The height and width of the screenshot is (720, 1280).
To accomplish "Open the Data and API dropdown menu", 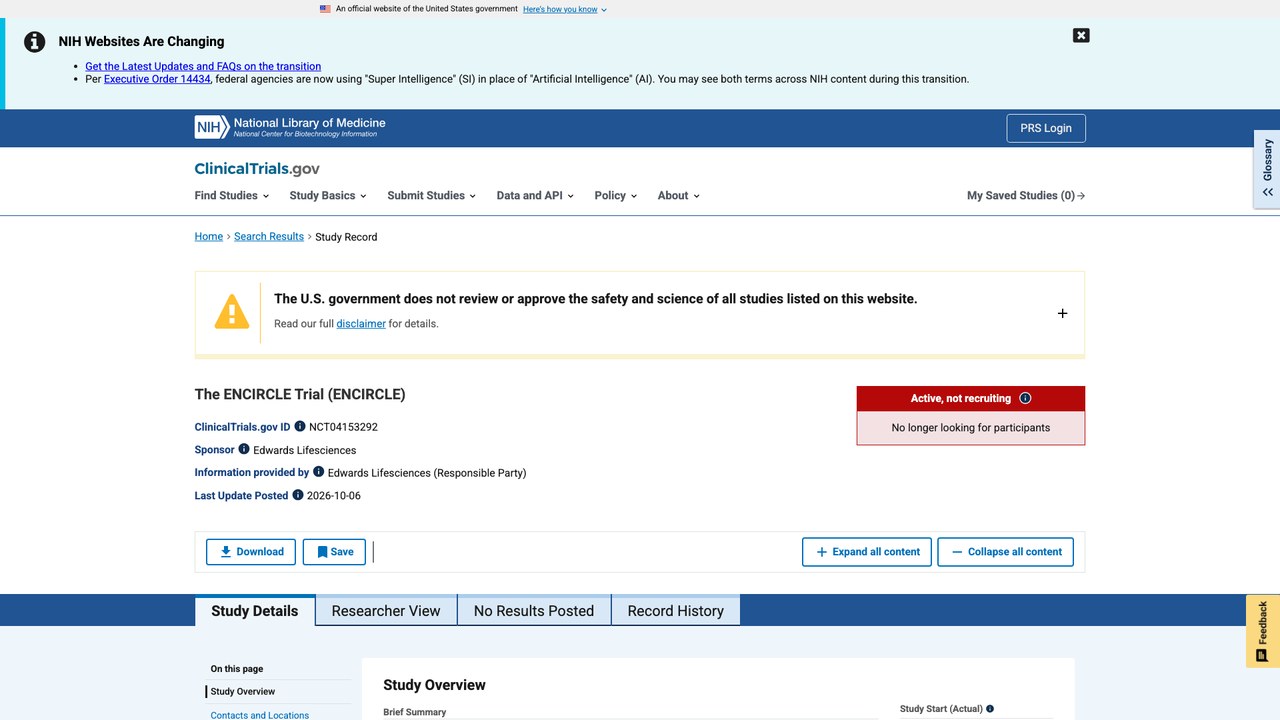I will 535,196.
